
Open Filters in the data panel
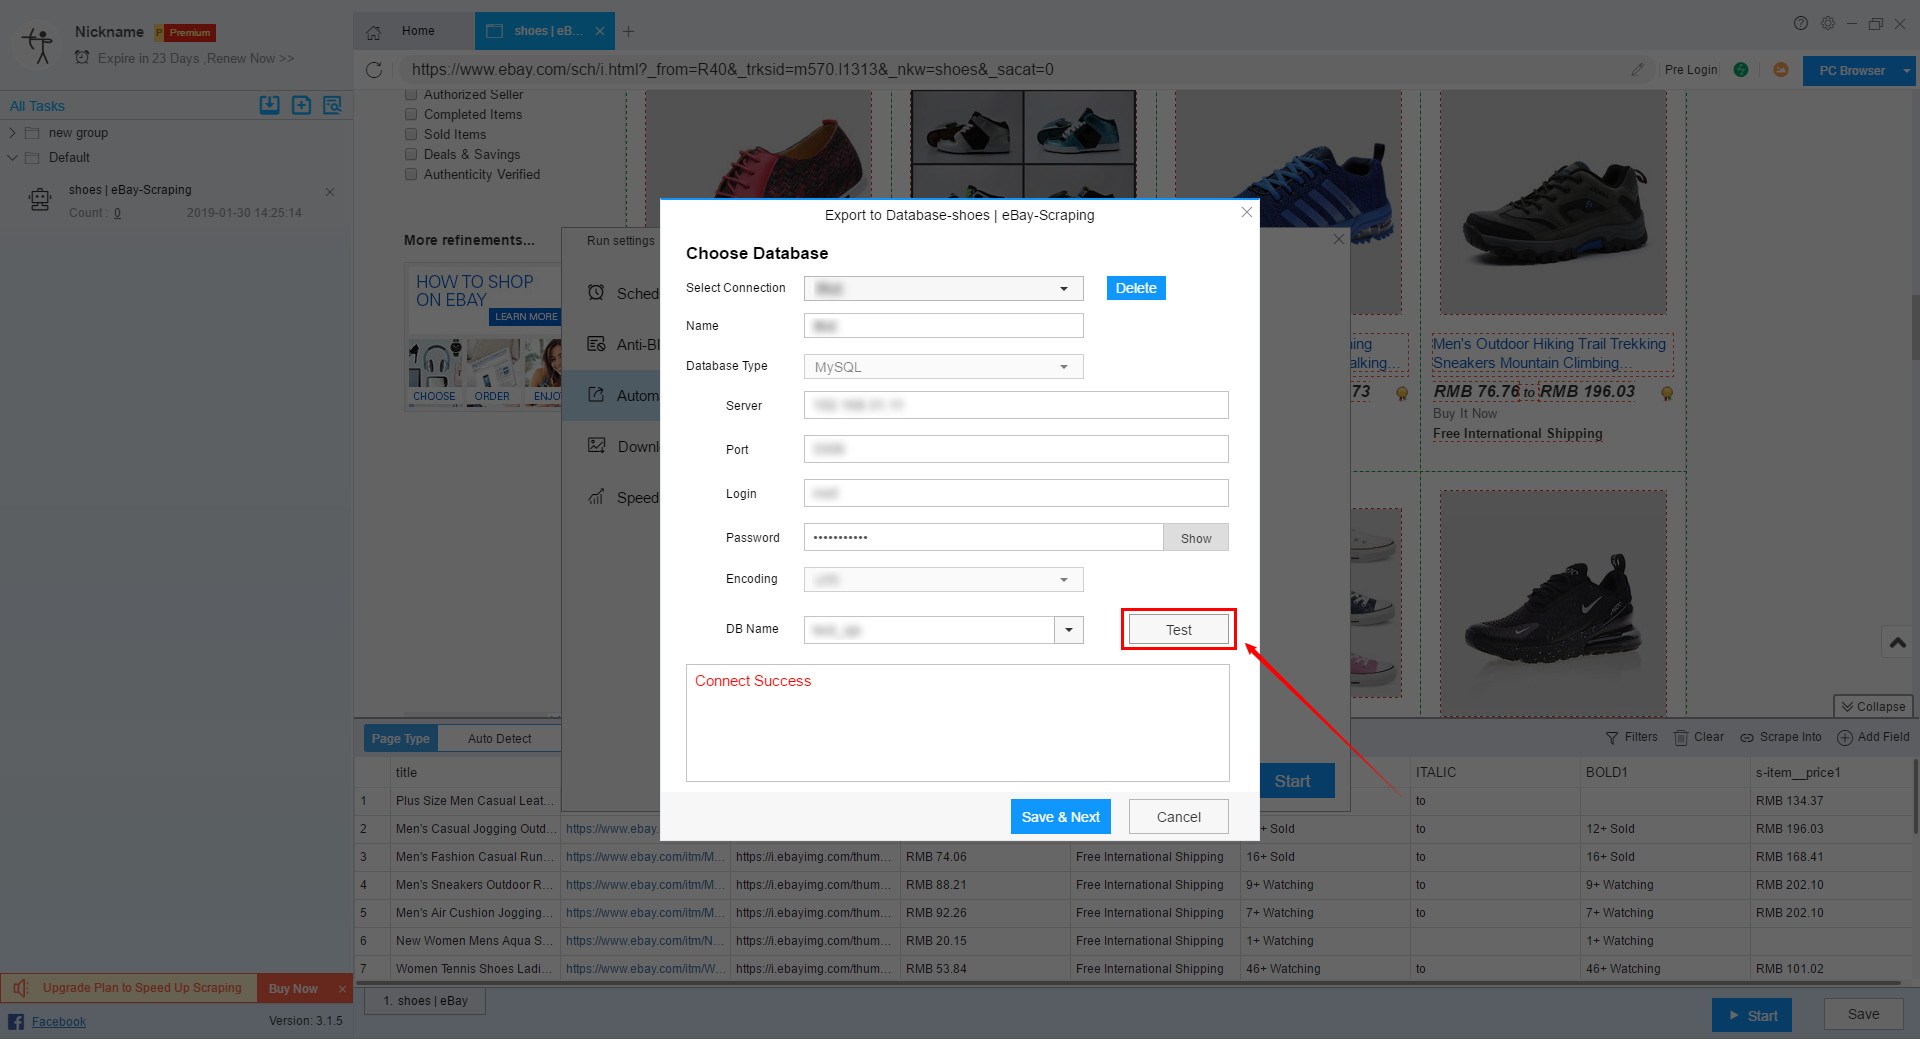click(x=1631, y=737)
